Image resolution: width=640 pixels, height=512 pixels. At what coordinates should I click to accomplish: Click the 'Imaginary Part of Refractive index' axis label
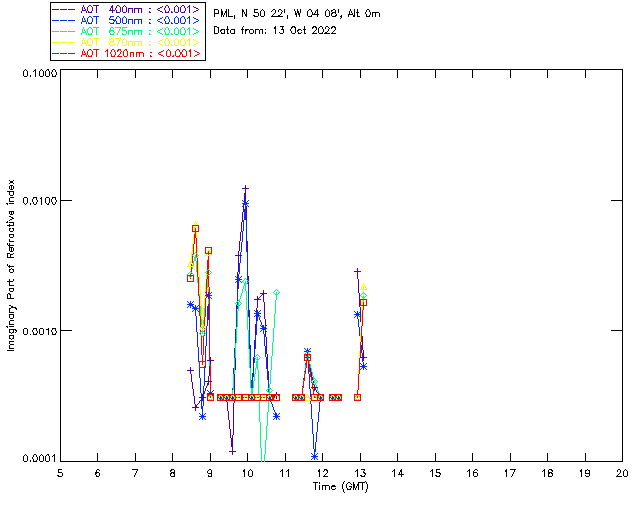(x=11, y=265)
